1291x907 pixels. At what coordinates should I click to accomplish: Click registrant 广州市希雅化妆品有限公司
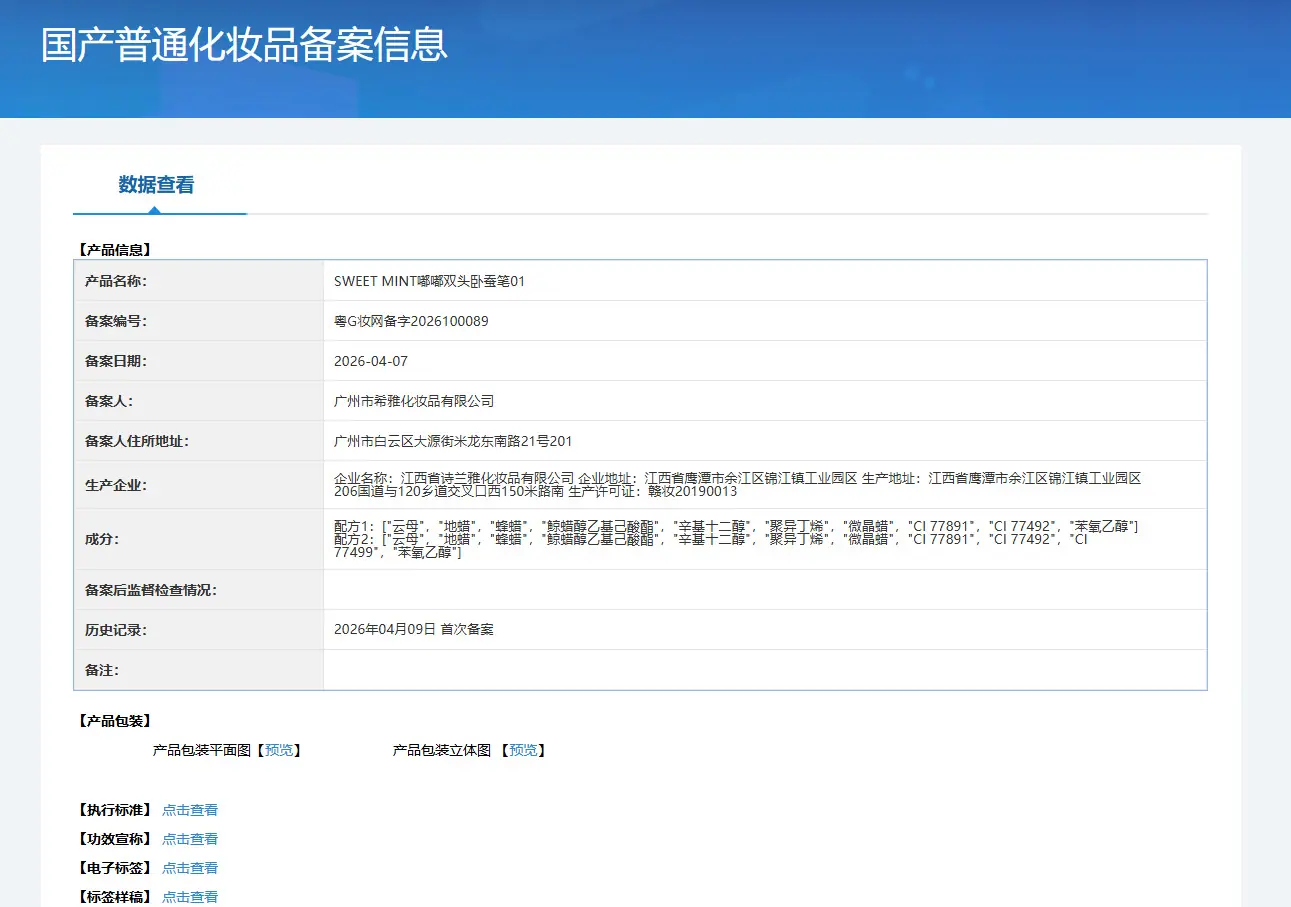pyautogui.click(x=414, y=401)
